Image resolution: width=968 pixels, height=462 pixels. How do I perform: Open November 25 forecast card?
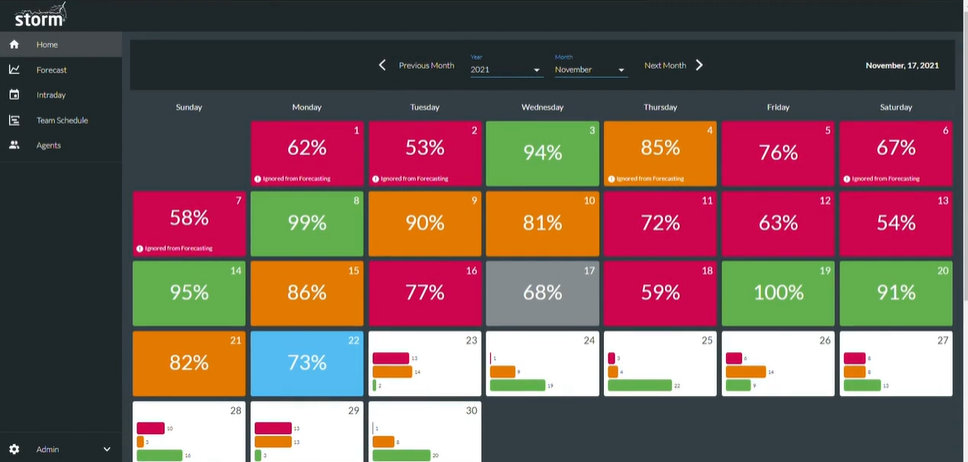[660, 363]
